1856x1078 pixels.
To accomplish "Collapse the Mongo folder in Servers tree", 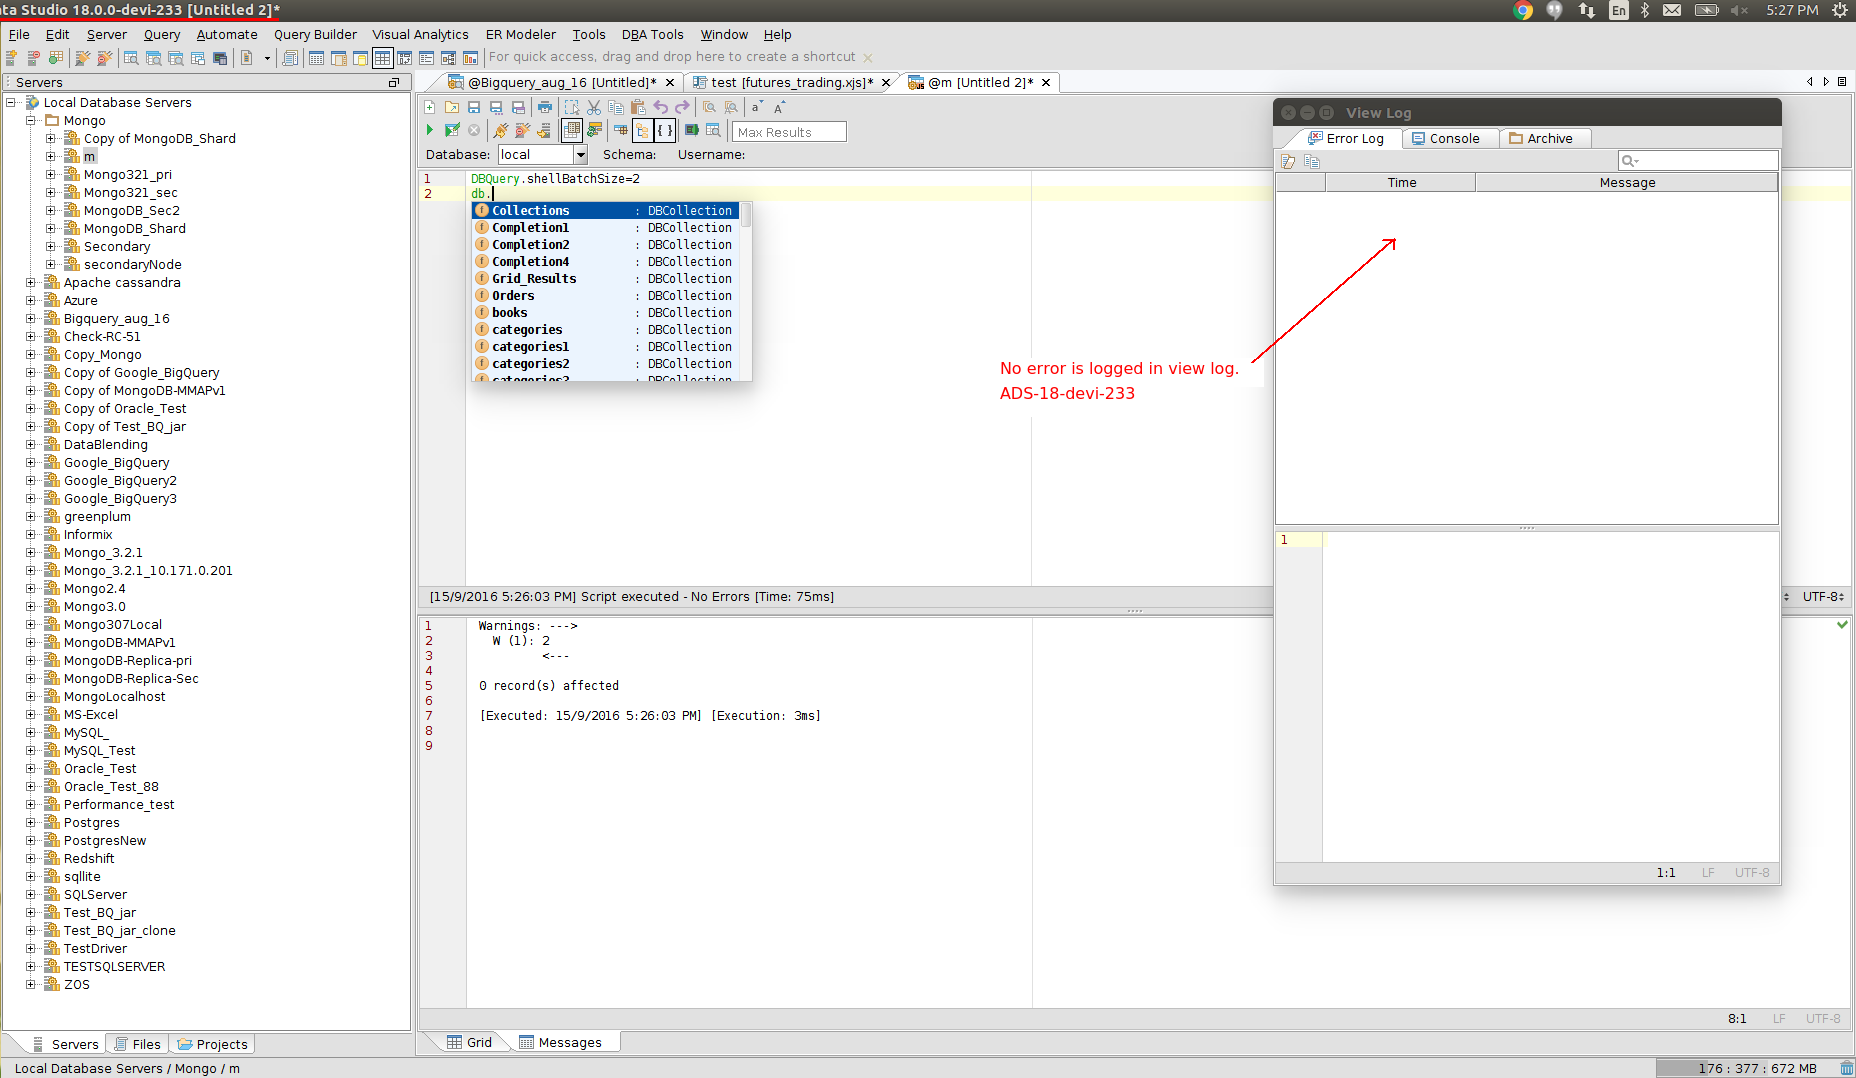I will (x=31, y=120).
